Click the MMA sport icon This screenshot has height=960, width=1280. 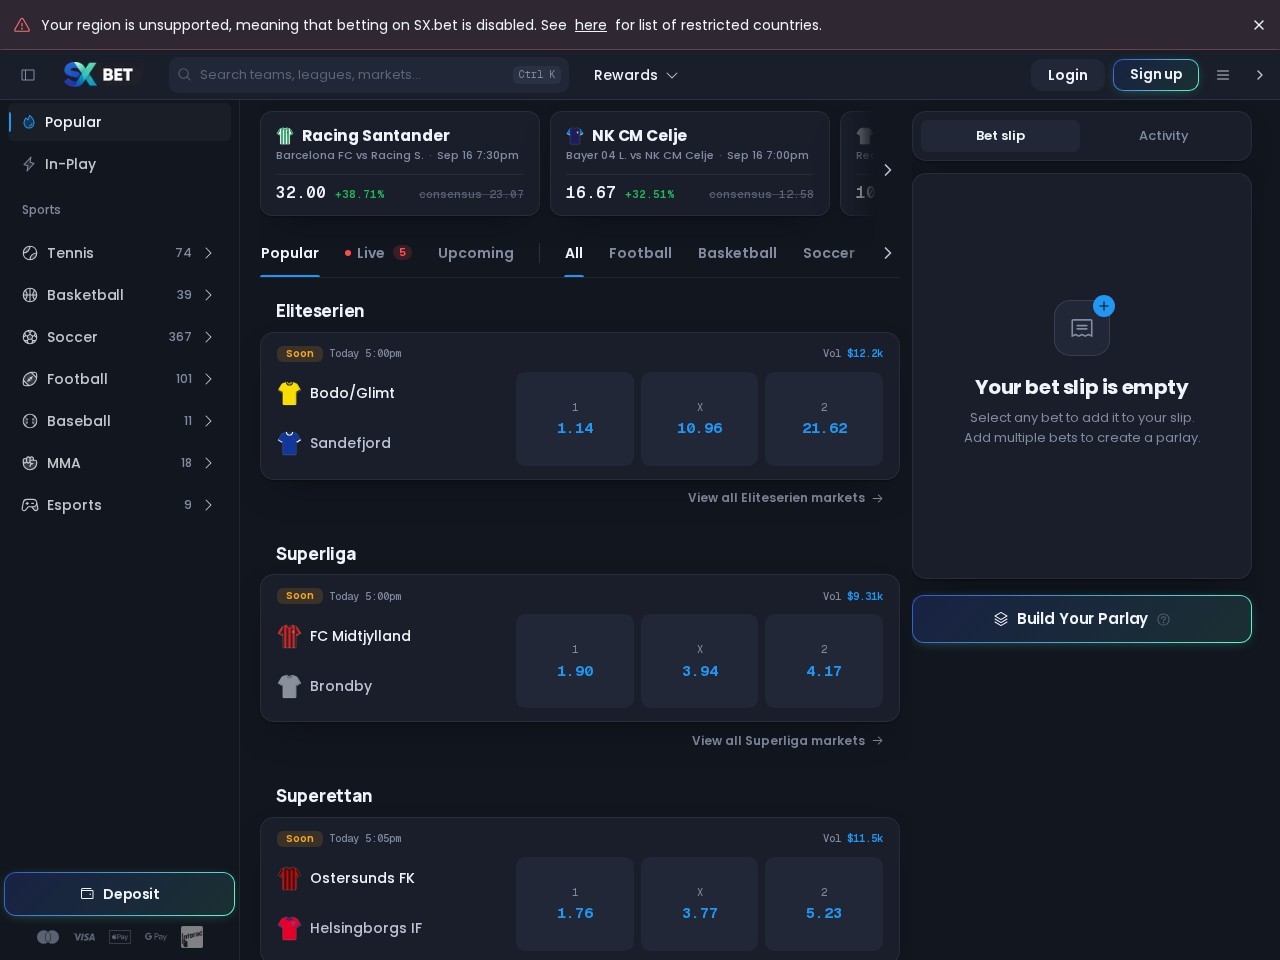[30, 463]
